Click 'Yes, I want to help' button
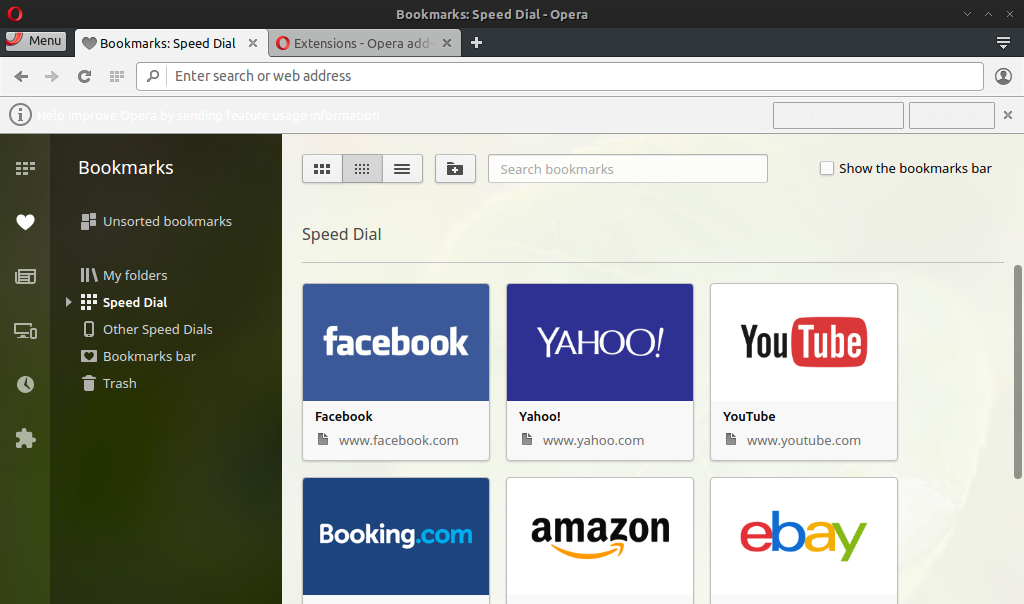The image size is (1024, 604). 838,116
